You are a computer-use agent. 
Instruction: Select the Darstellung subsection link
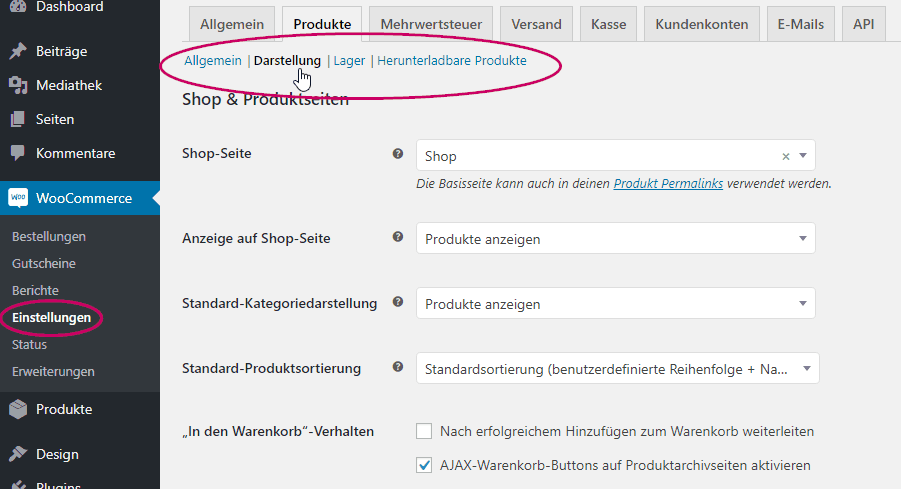point(287,60)
